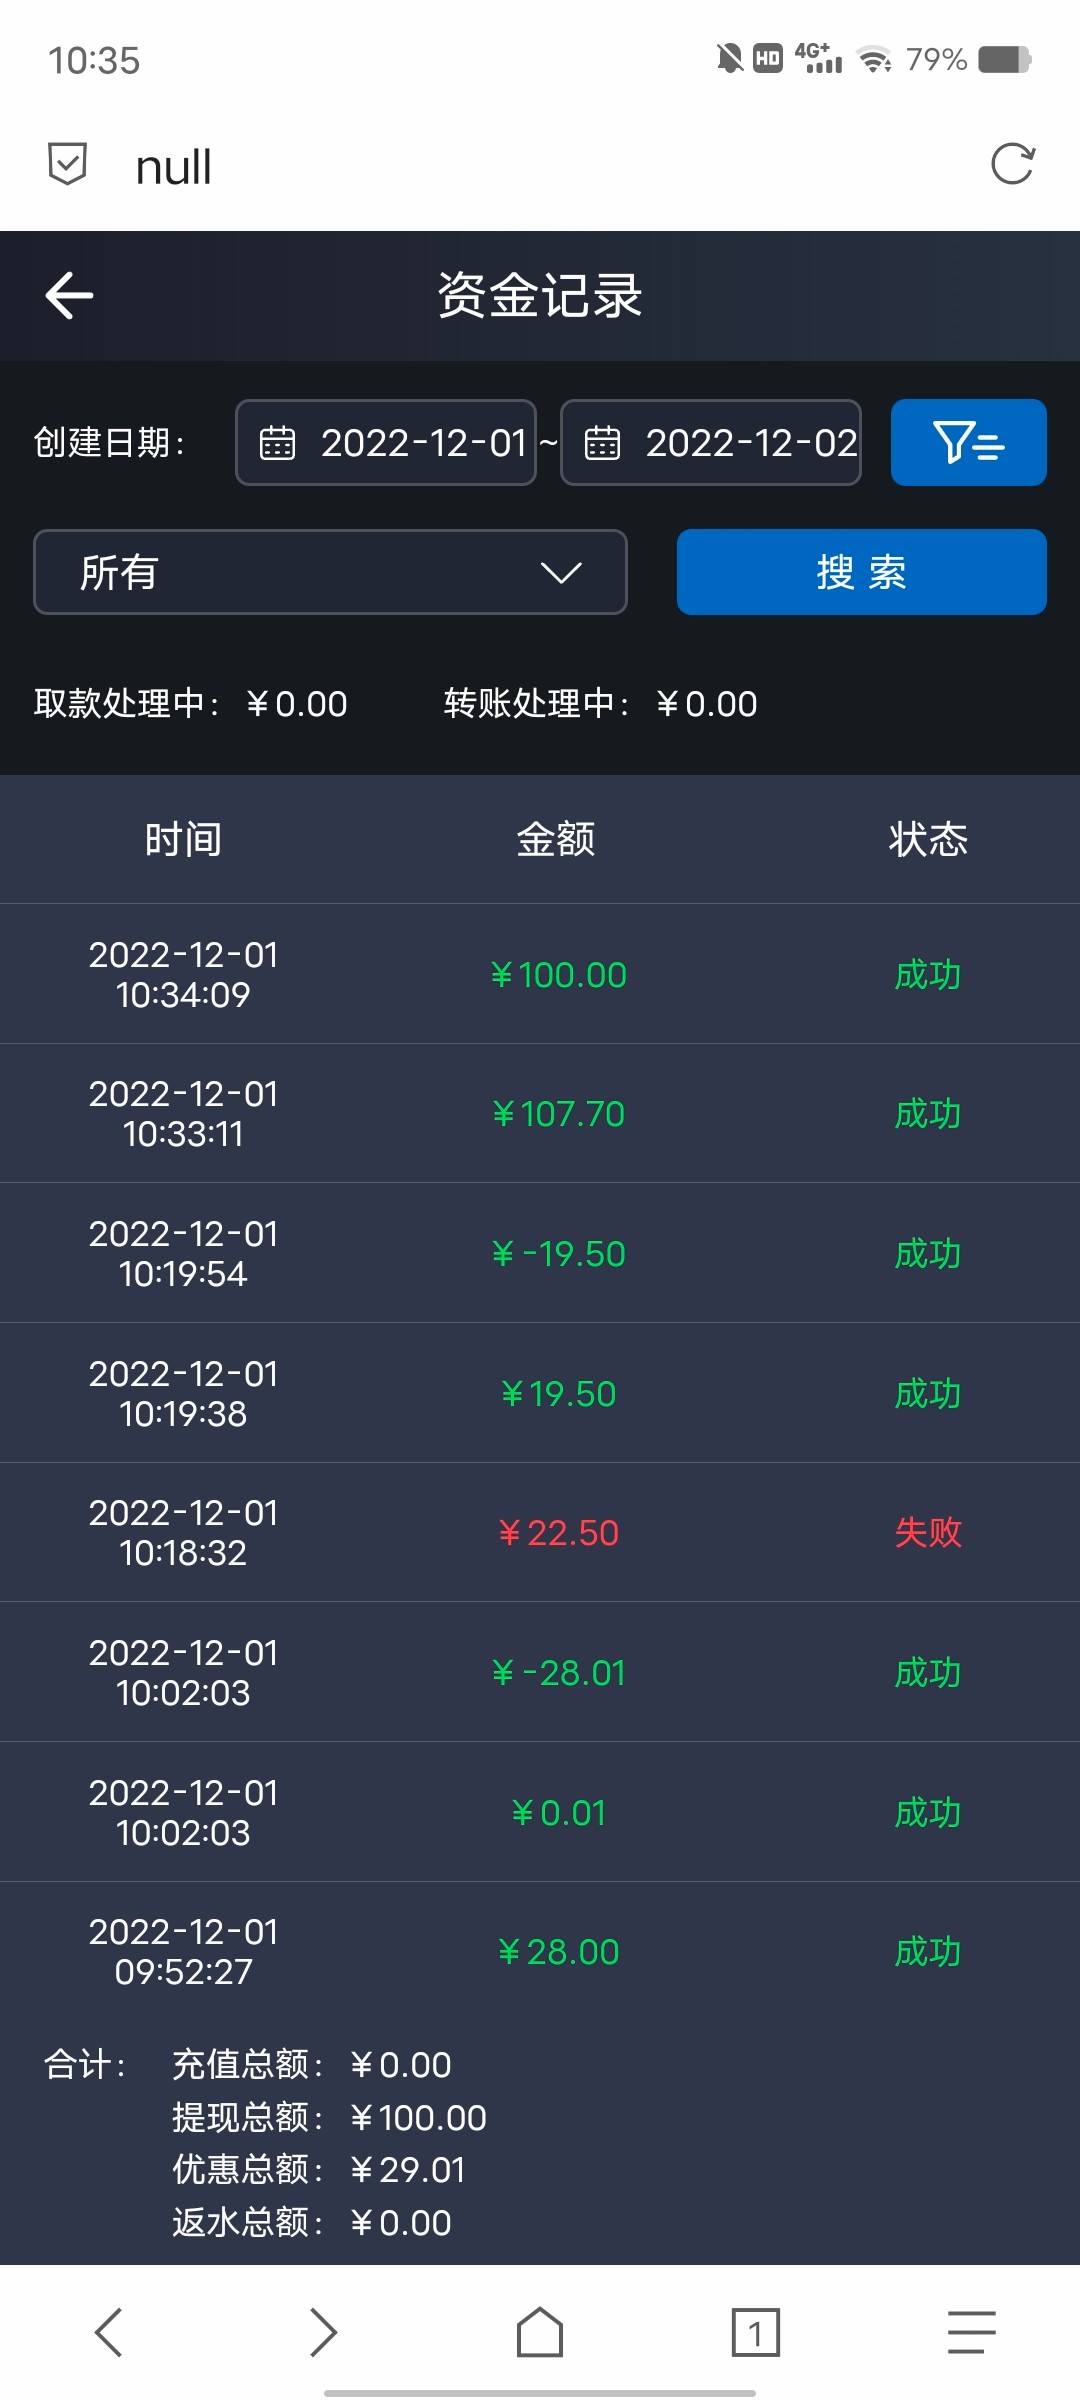The width and height of the screenshot is (1080, 2400).
Task: Tap the ￥107.70 transaction amount
Action: pyautogui.click(x=558, y=1114)
